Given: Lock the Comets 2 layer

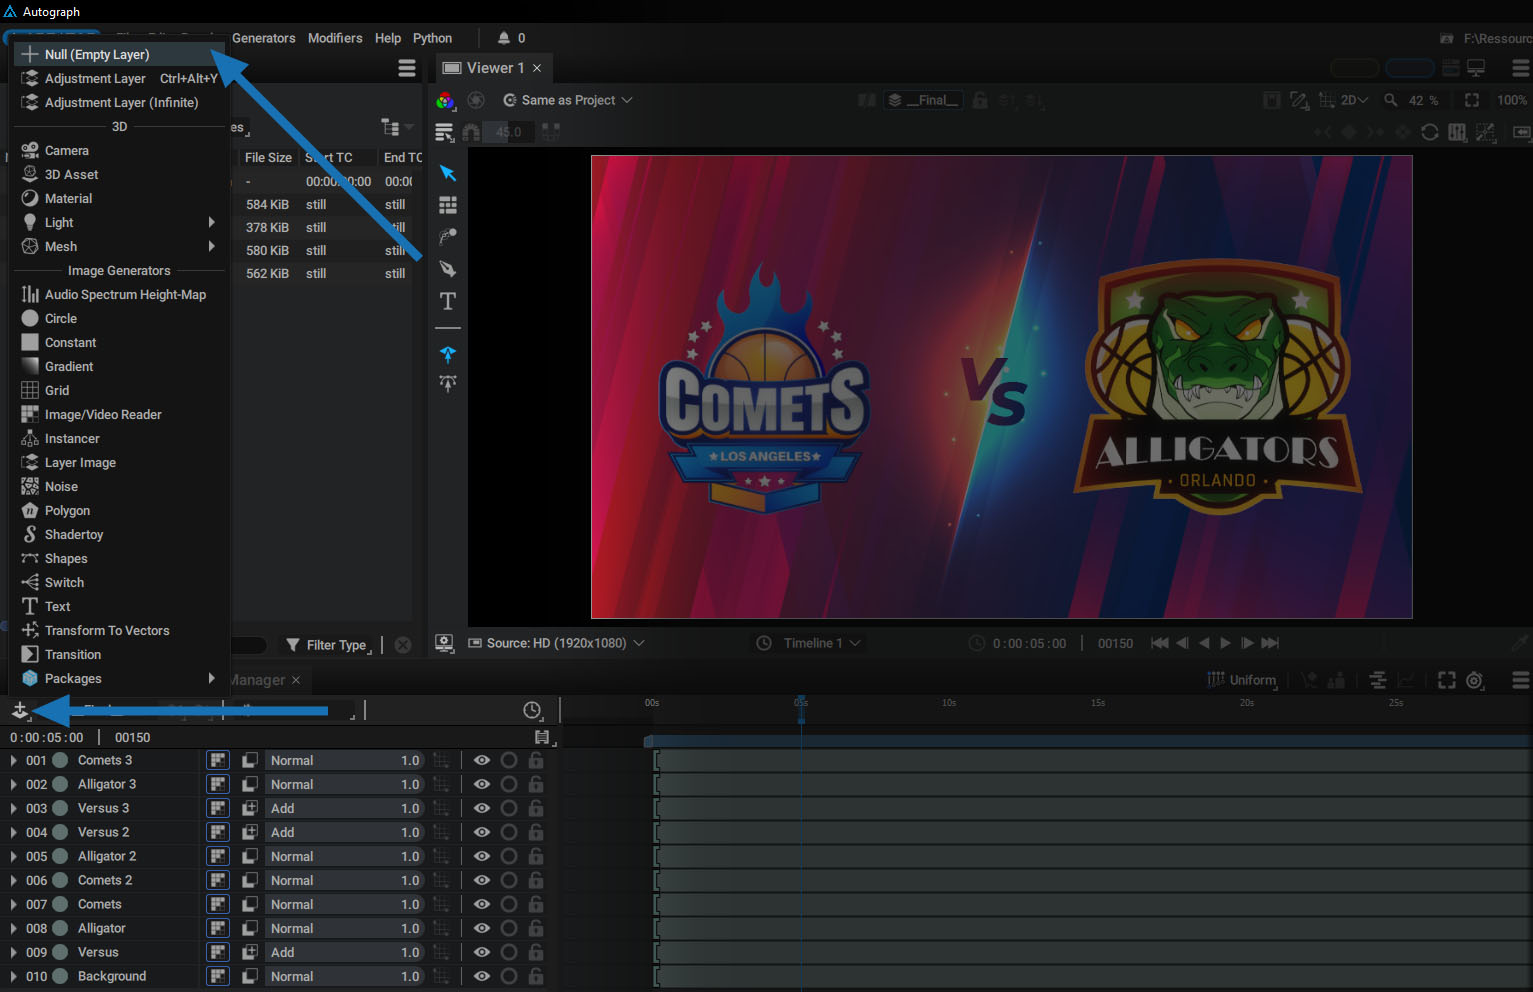Looking at the screenshot, I should (x=536, y=880).
